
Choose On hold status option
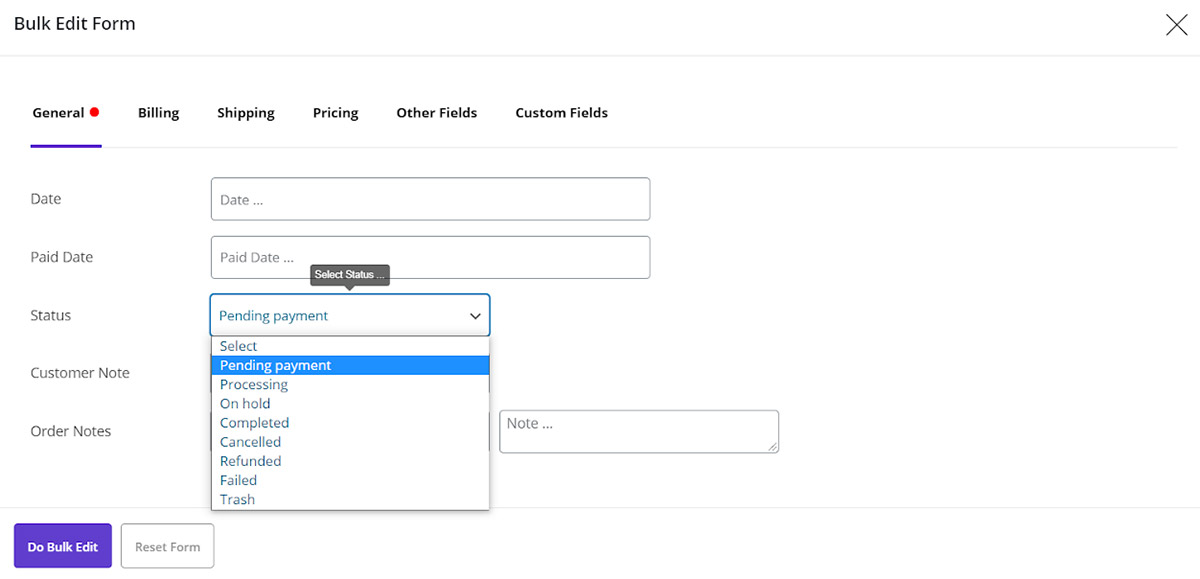pyautogui.click(x=245, y=403)
